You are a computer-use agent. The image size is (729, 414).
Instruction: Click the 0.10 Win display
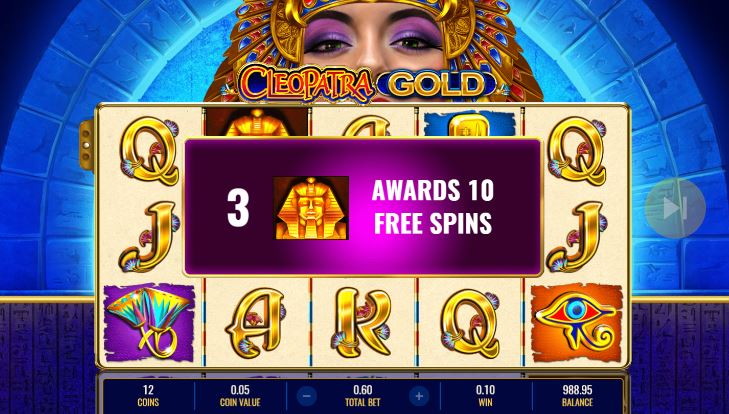click(485, 396)
